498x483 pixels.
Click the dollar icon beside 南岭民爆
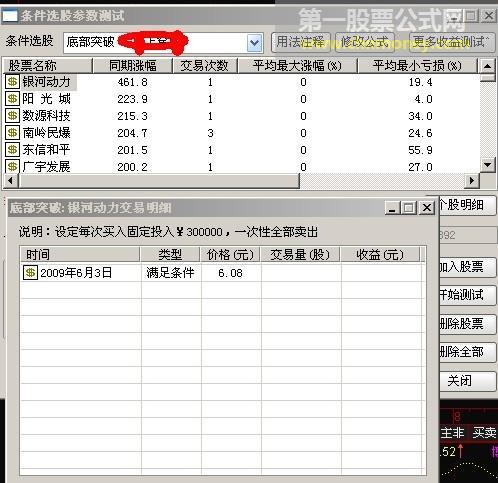coord(12,133)
